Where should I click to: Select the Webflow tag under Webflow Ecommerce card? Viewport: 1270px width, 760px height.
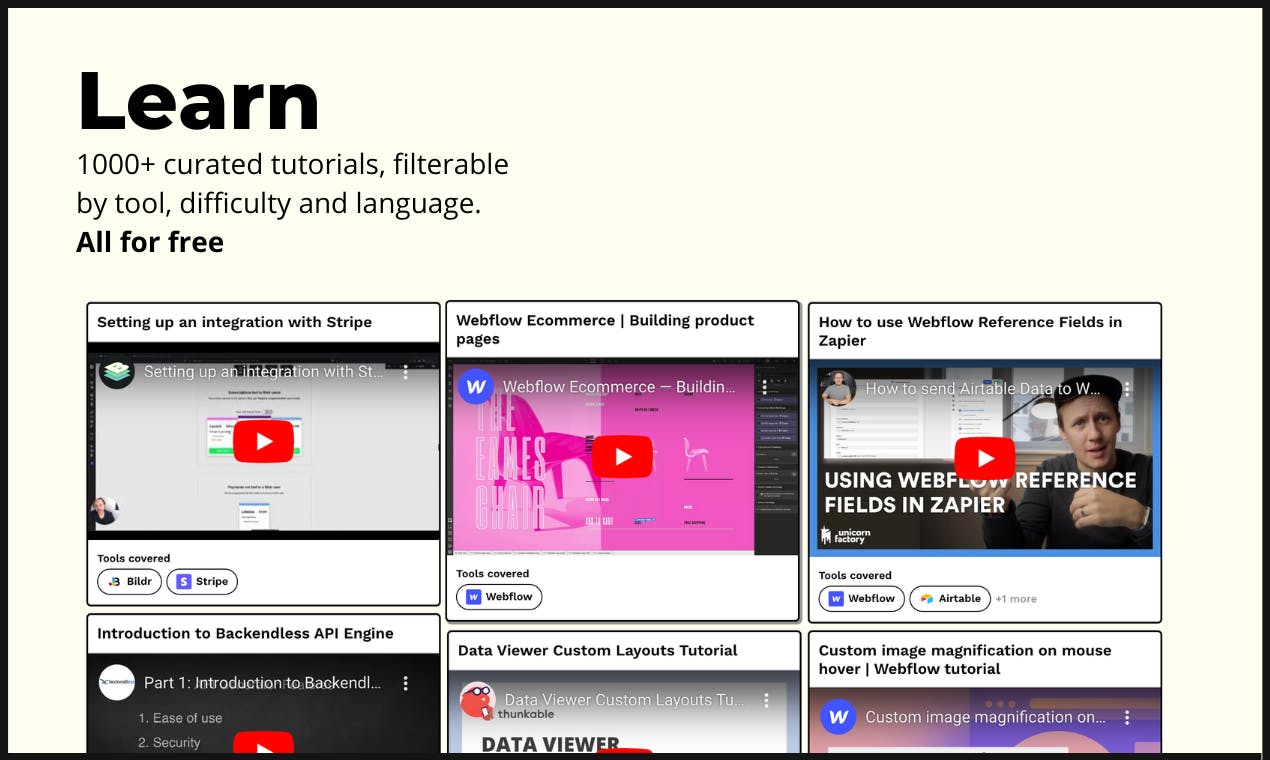499,597
